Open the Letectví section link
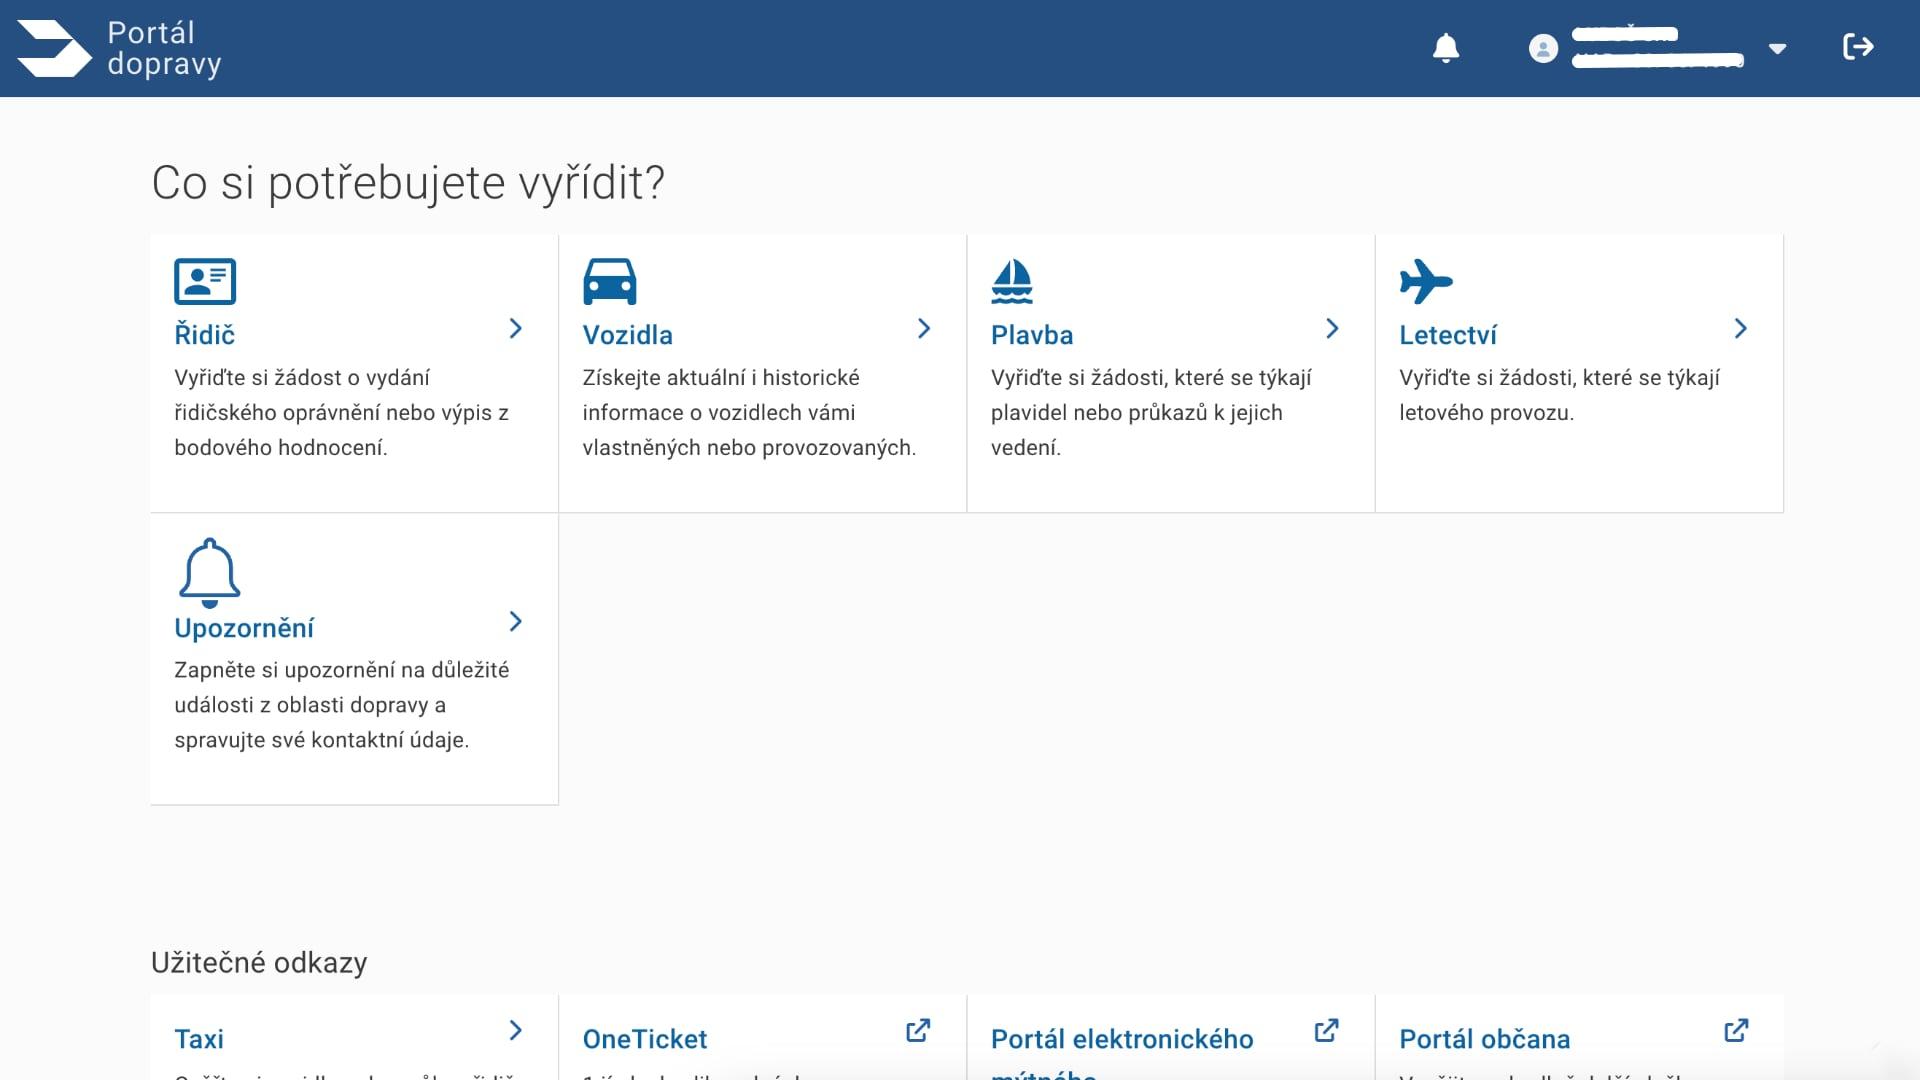The height and width of the screenshot is (1080, 1920). (1448, 335)
